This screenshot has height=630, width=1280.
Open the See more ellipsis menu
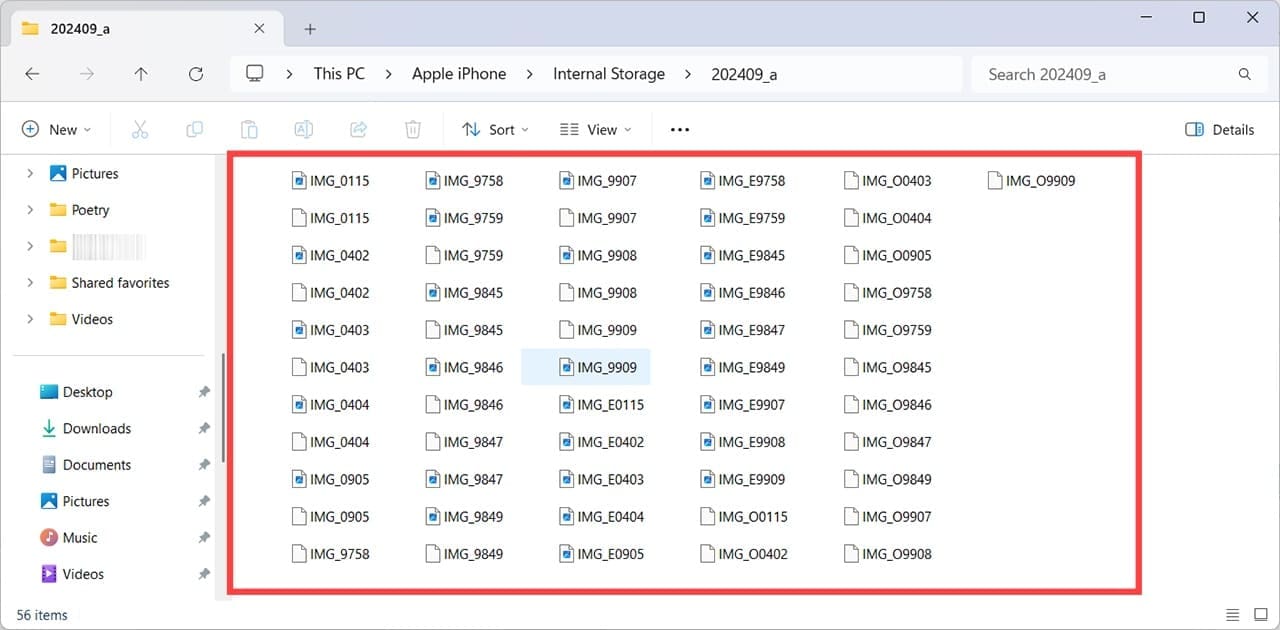680,129
